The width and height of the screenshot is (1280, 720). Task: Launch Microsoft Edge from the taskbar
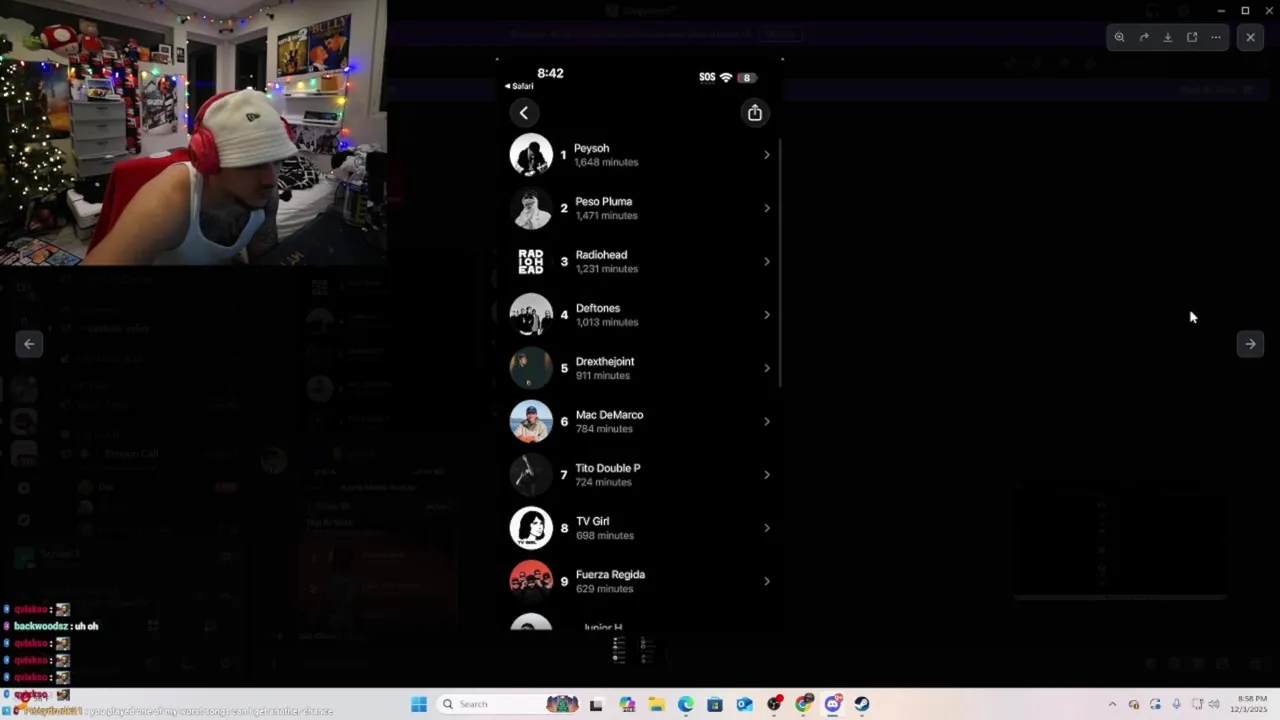pos(685,704)
